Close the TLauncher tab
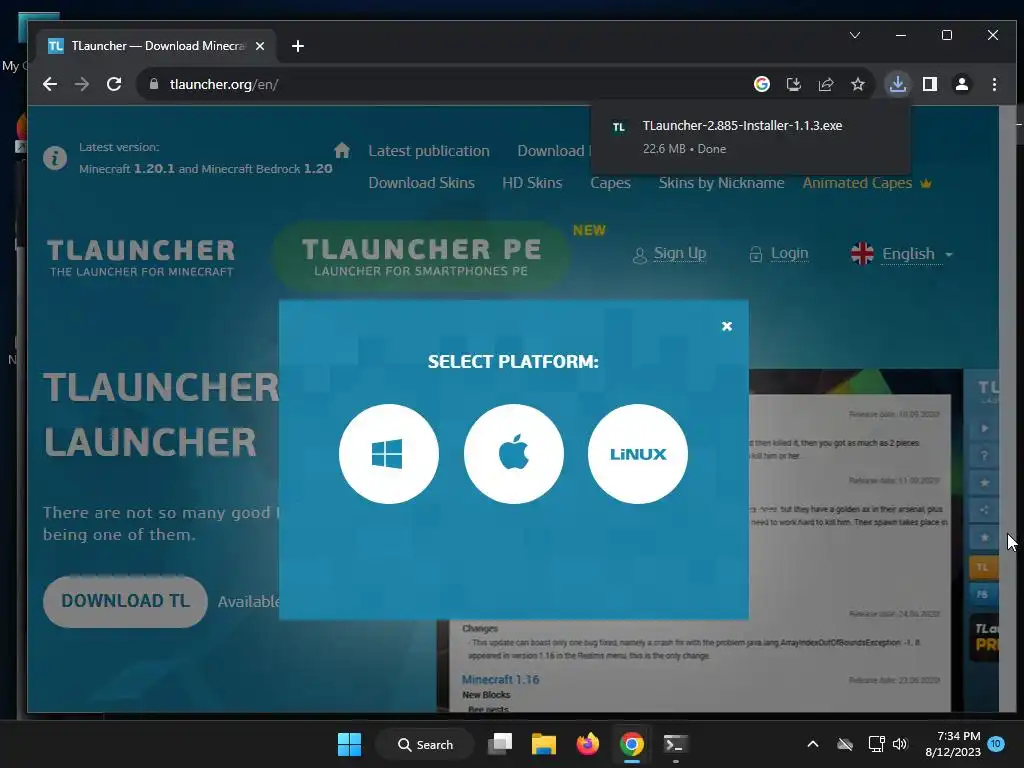This screenshot has height=768, width=1024. (260, 46)
